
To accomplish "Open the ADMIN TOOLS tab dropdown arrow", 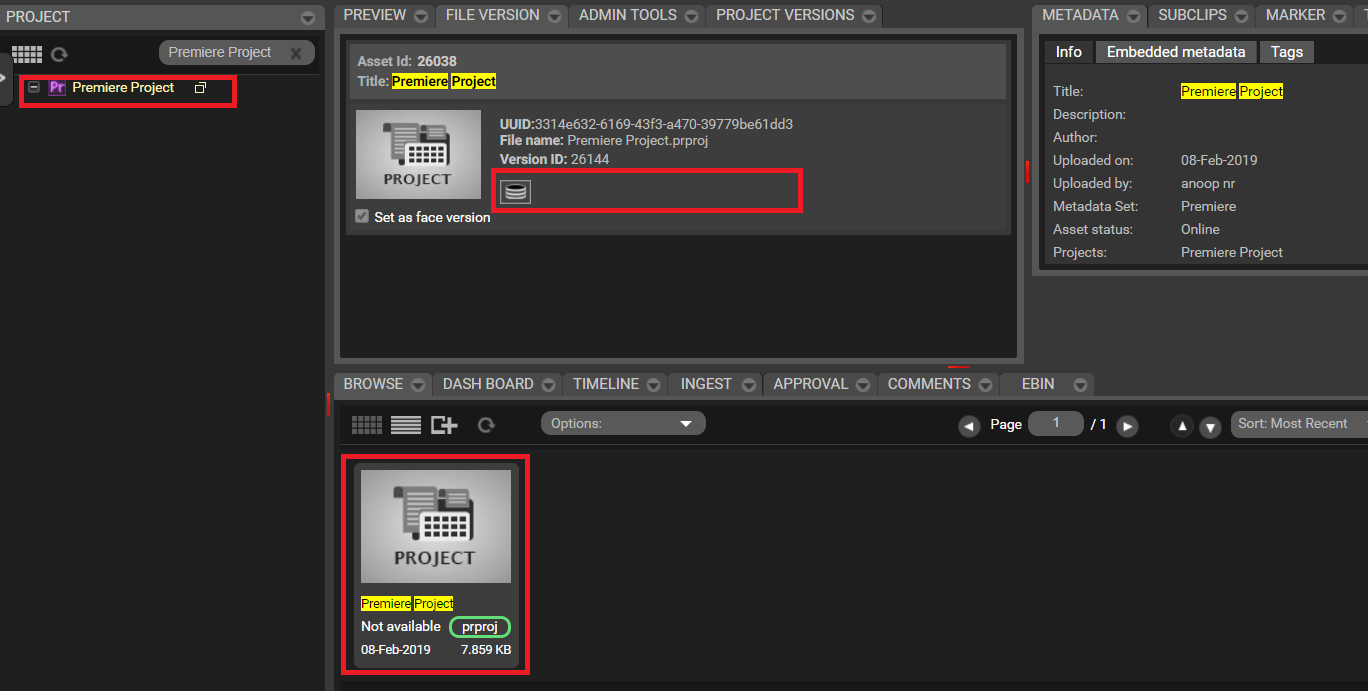I will click(691, 16).
